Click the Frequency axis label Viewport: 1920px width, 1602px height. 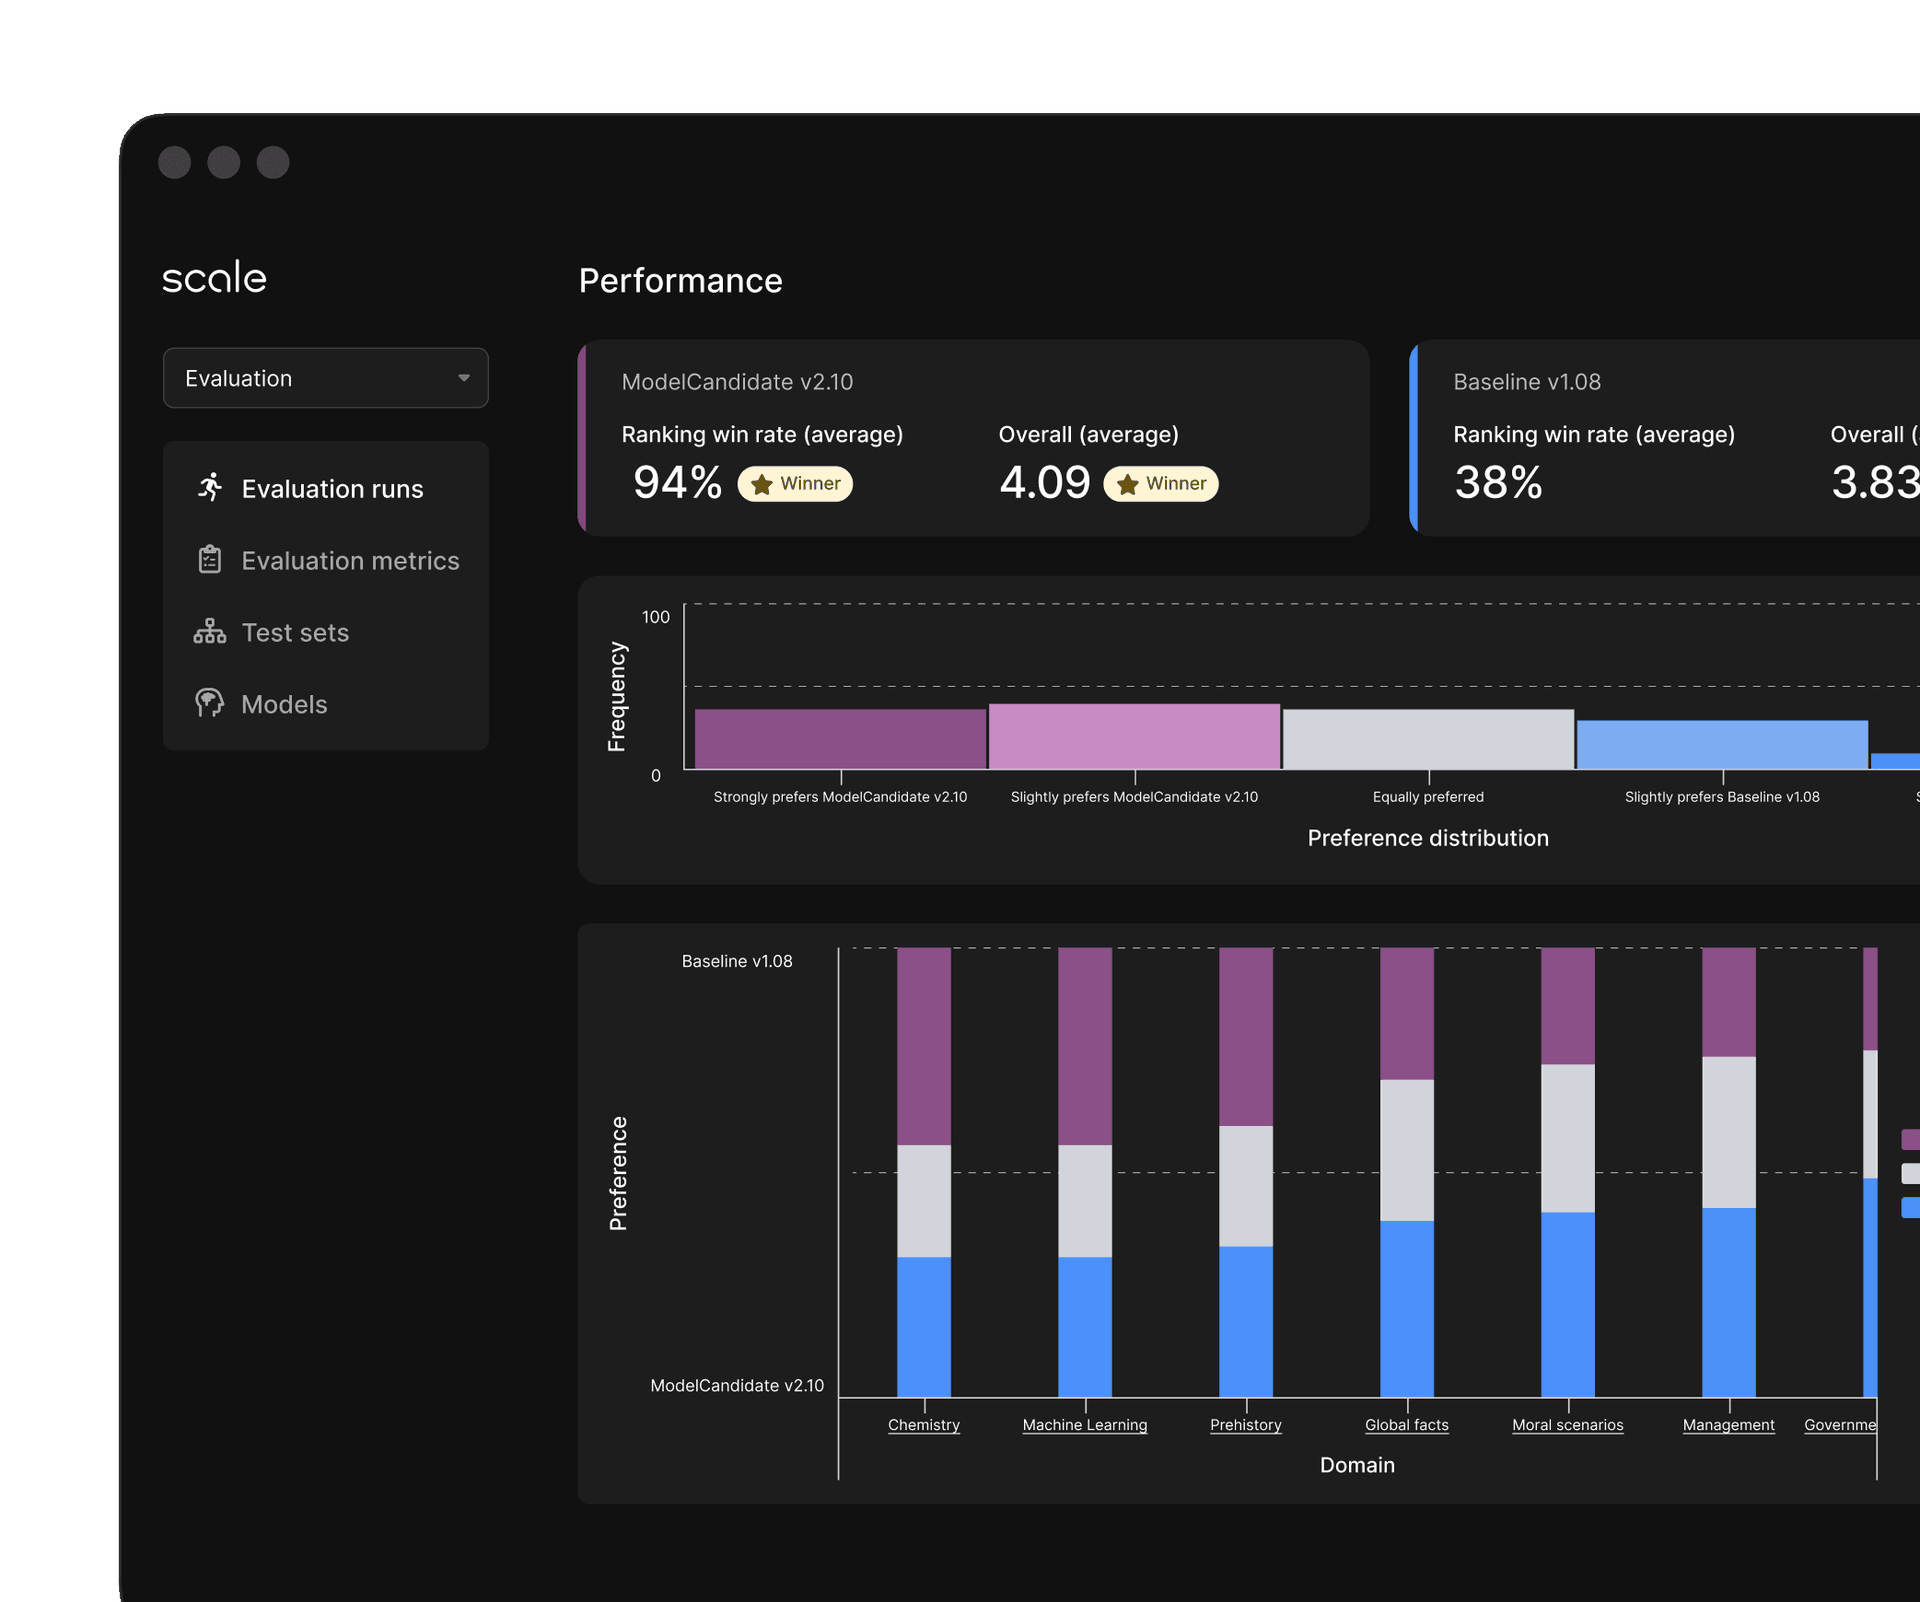pos(617,696)
